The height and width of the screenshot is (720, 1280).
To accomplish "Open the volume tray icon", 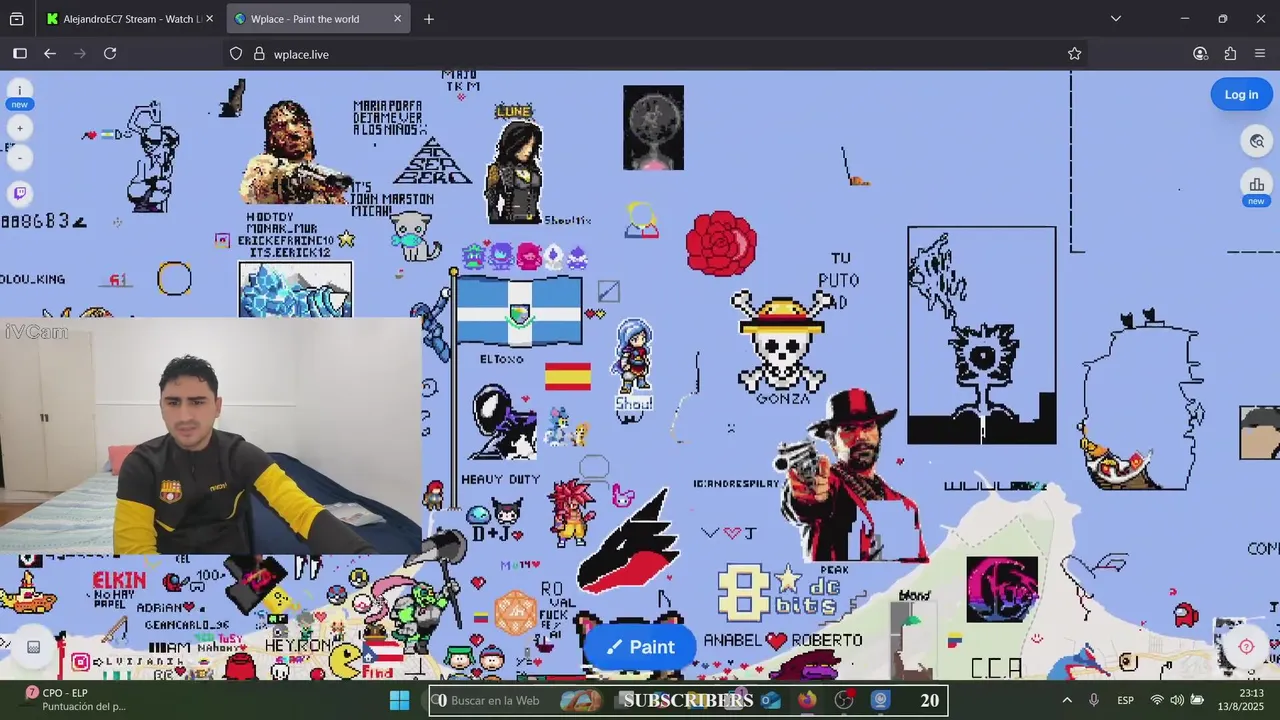I will (x=1176, y=700).
